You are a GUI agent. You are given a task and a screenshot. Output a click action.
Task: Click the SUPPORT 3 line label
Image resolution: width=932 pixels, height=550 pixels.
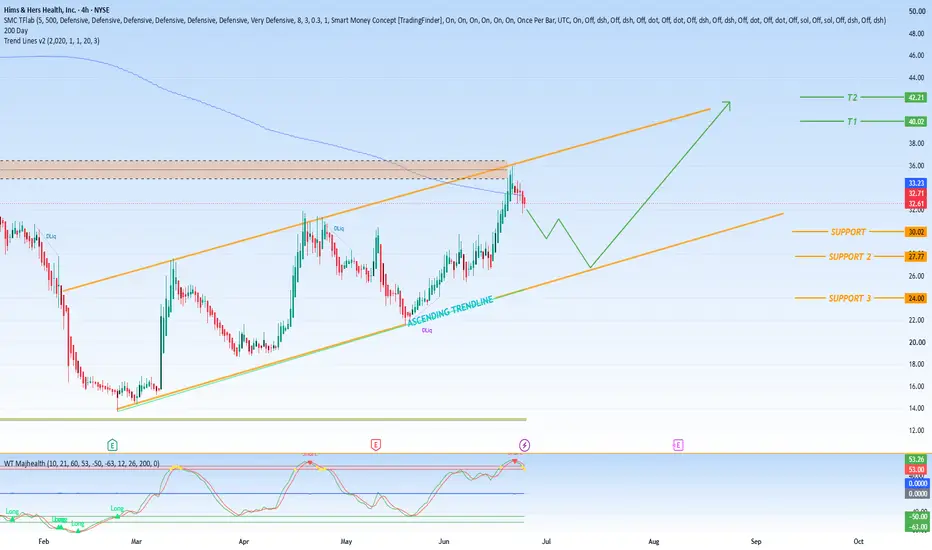pyautogui.click(x=849, y=298)
